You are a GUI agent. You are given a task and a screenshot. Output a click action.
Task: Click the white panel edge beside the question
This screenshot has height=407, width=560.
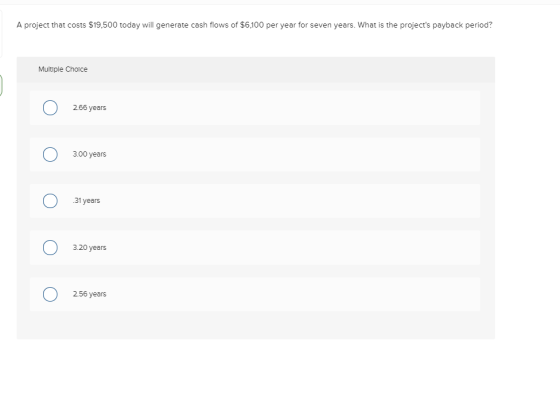[1, 34]
